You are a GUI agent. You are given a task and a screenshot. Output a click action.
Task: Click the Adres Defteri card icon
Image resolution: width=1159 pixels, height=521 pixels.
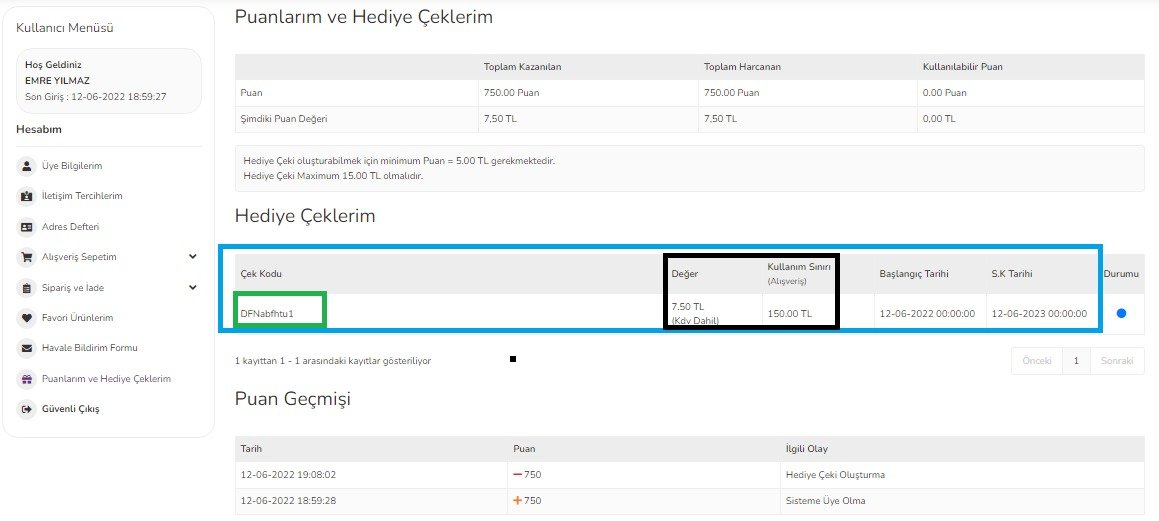click(27, 227)
